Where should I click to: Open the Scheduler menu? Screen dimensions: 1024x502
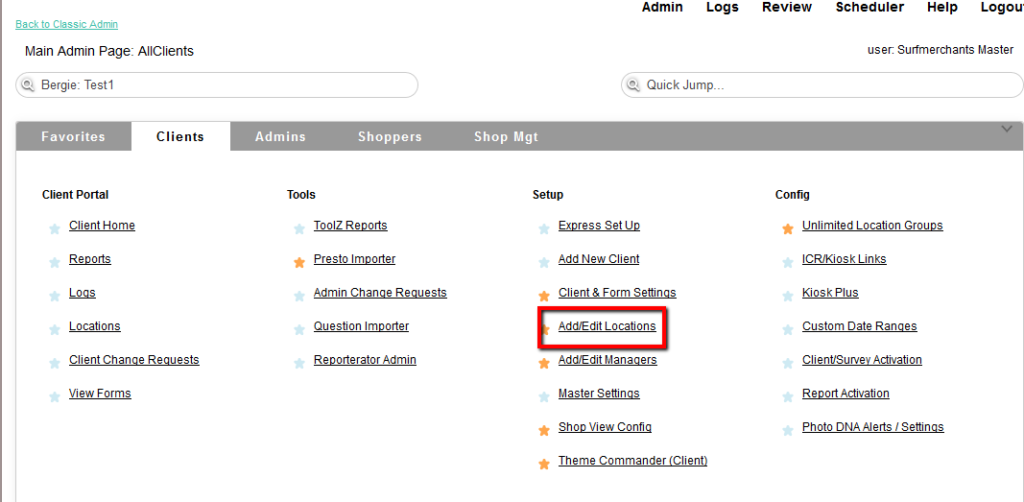pyautogui.click(x=869, y=7)
